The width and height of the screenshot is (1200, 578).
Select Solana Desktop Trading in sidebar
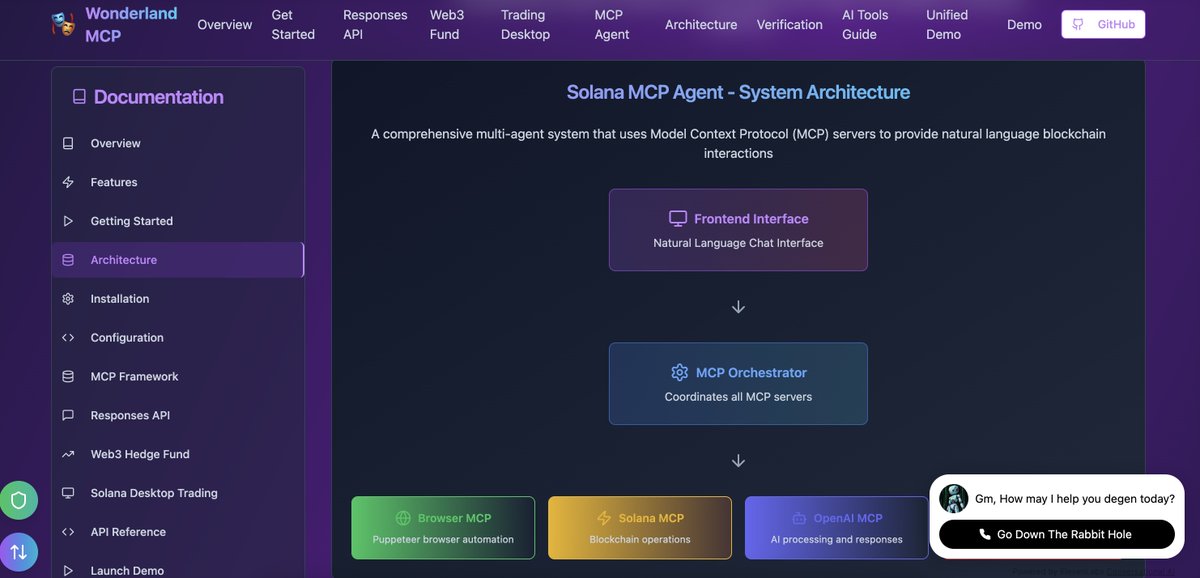coord(178,493)
